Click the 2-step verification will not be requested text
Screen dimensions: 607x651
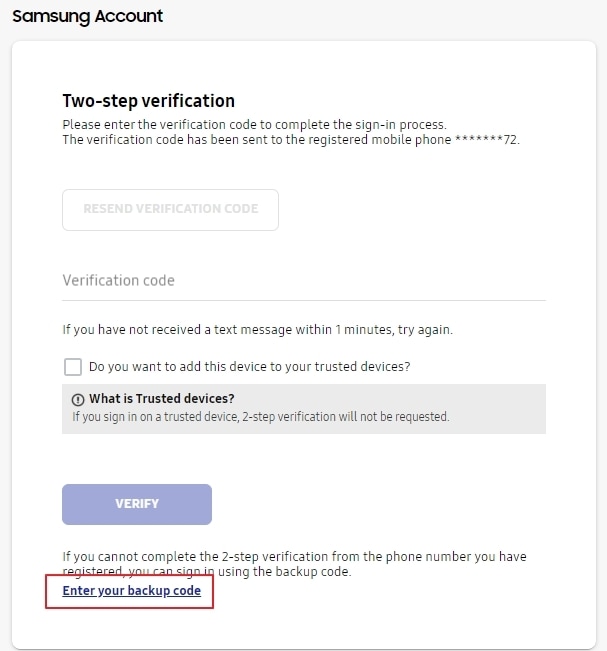pos(261,416)
